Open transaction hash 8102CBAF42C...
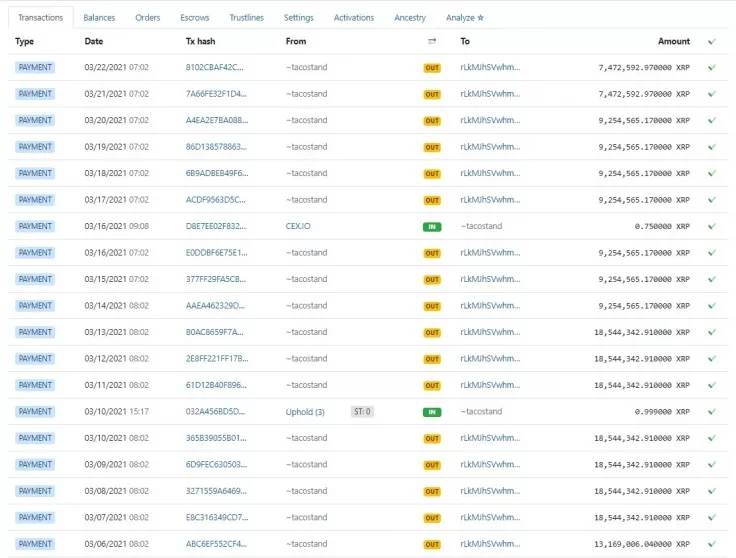This screenshot has height=558, width=736. (215, 67)
